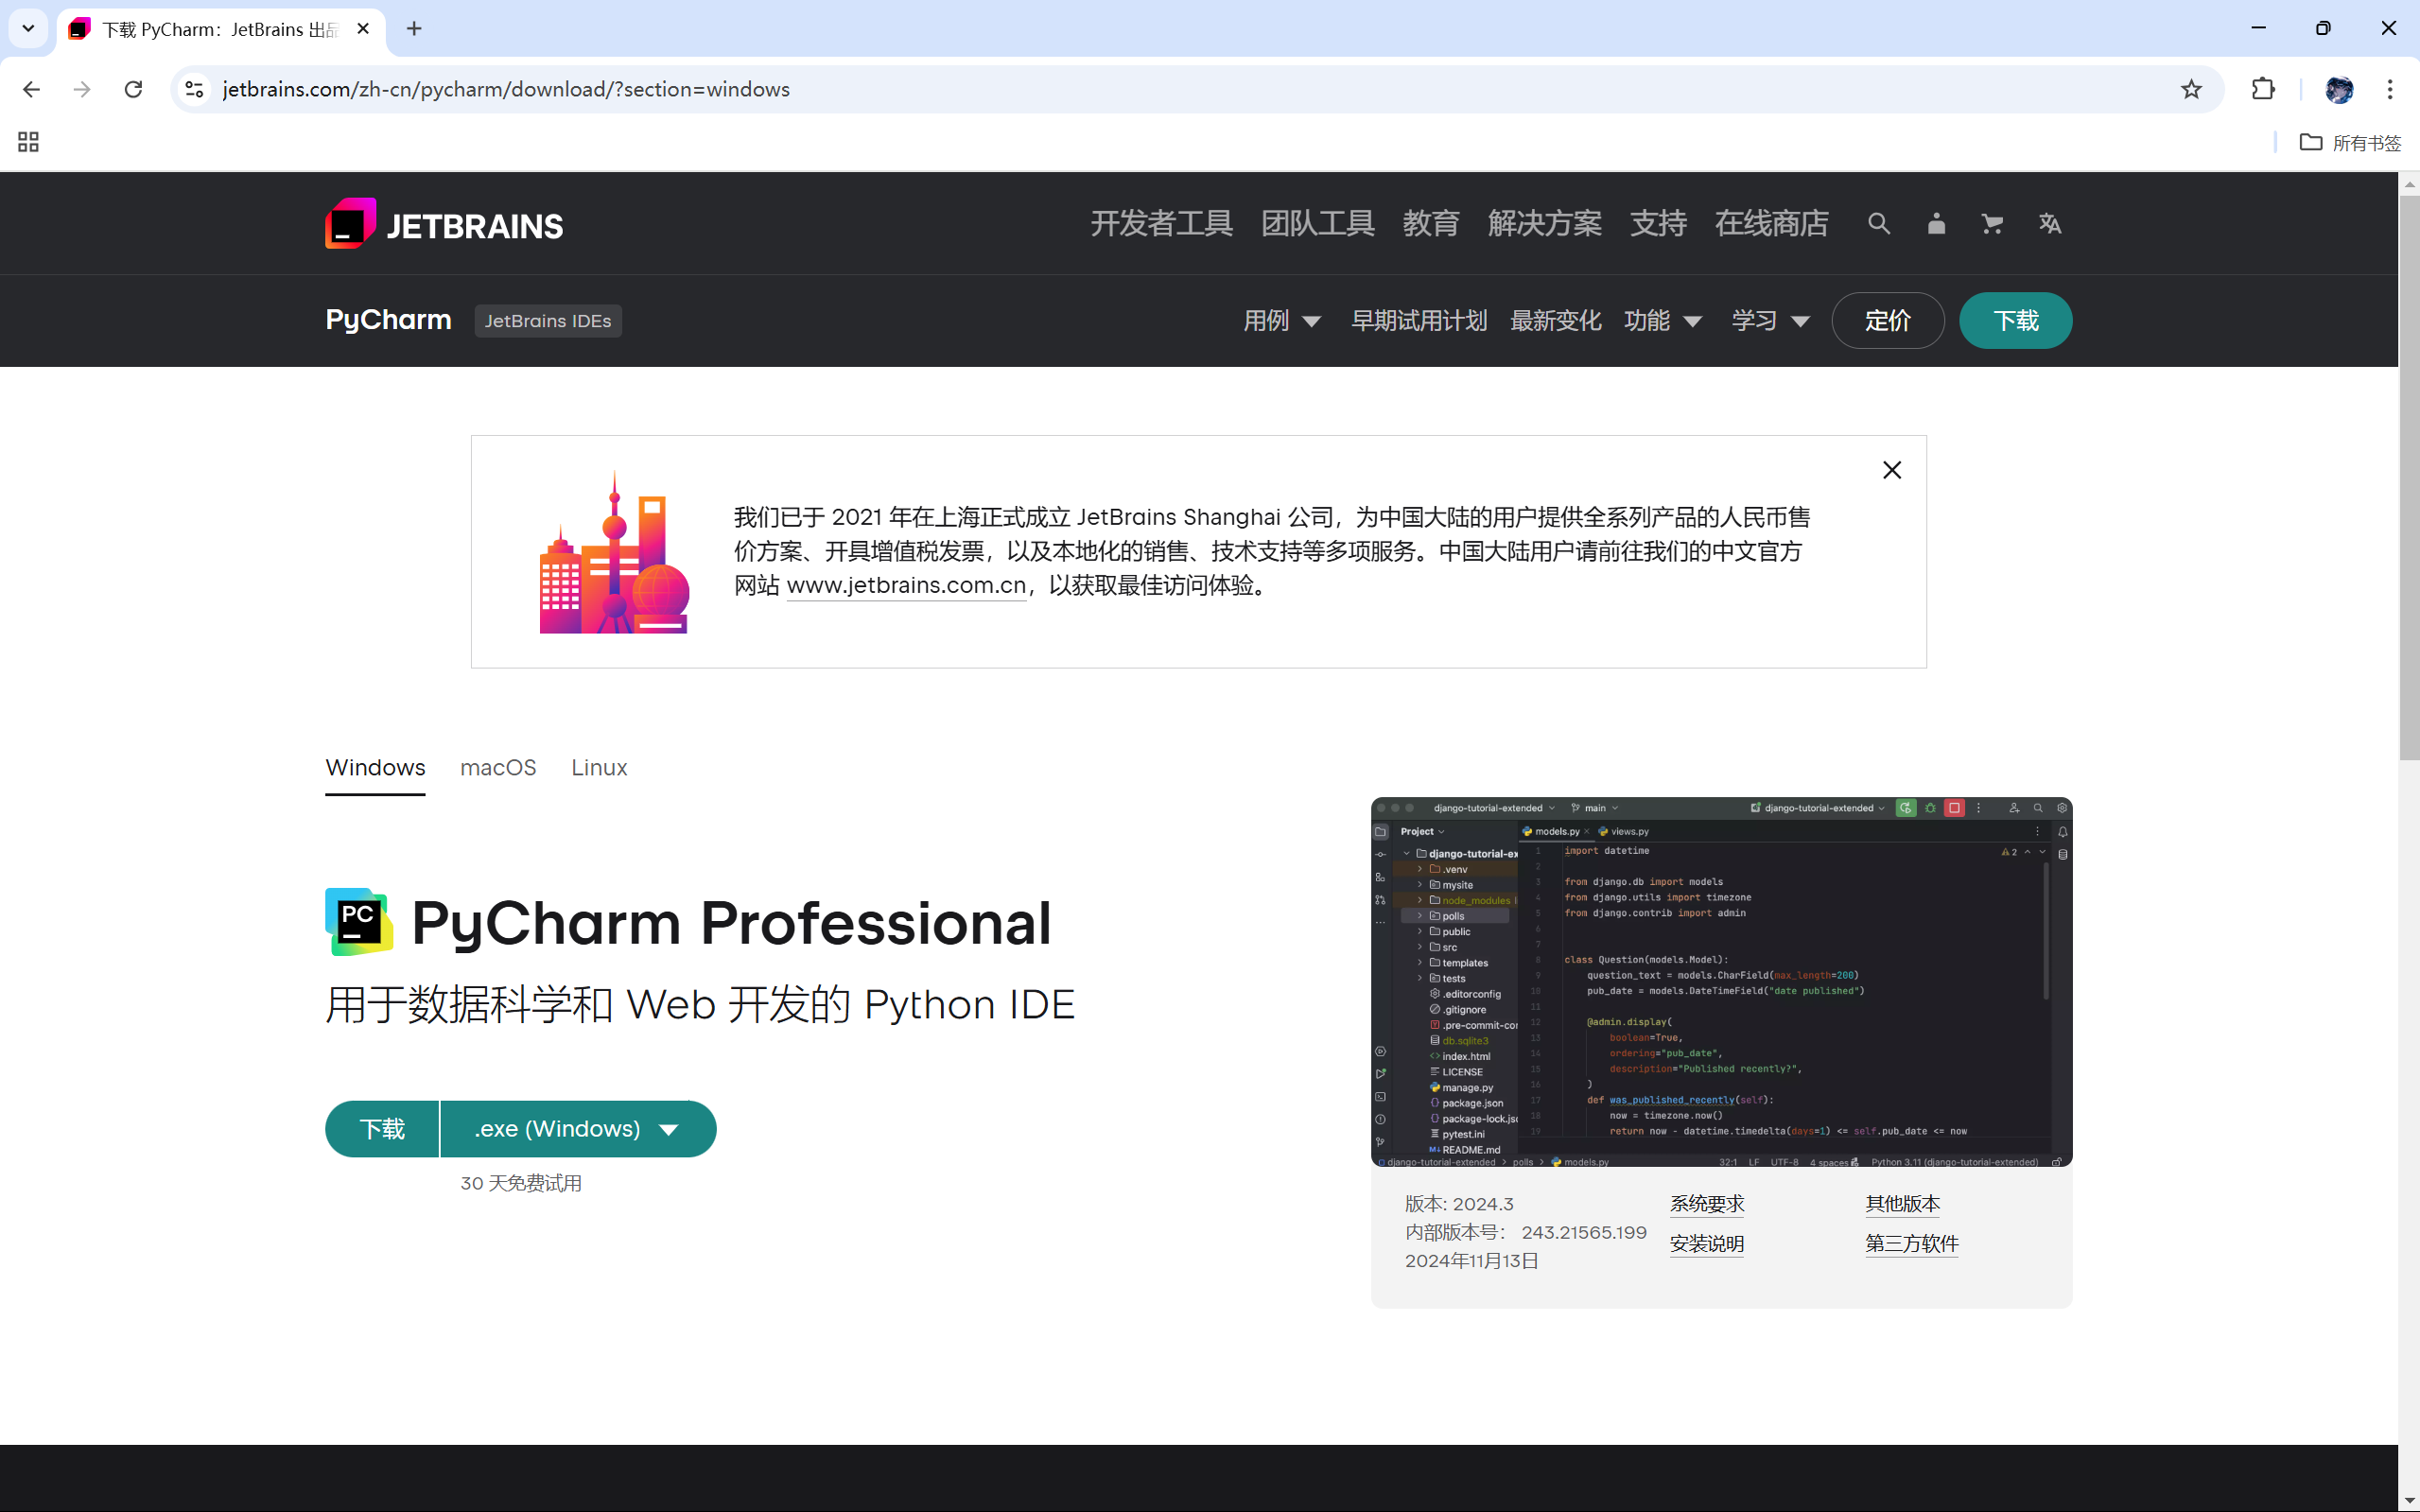Open the www.jetbrains.com.cn link
Screen dimensions: 2420x1512
tap(907, 585)
